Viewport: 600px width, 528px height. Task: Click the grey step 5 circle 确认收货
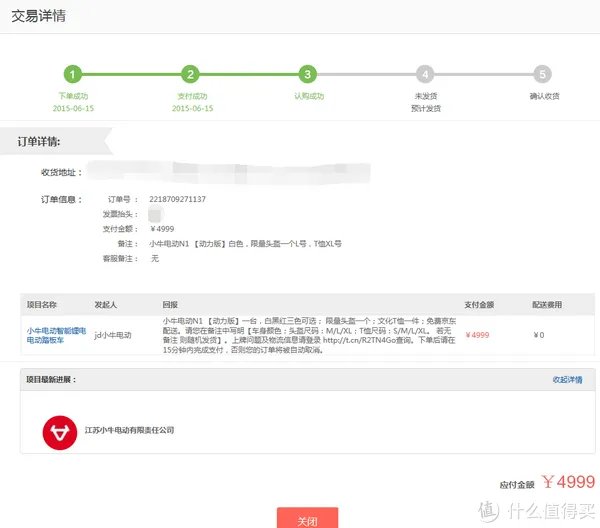(x=543, y=74)
